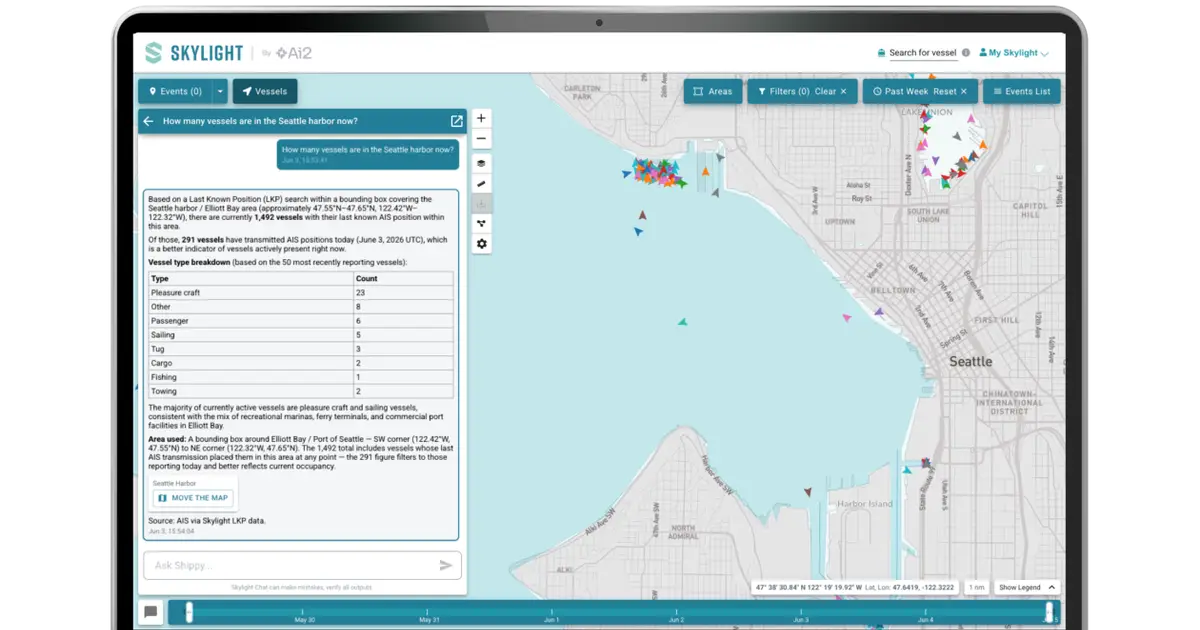Viewport: 1200px width, 630px height.
Task: Click the Pleasure craft table row
Action: pyautogui.click(x=301, y=293)
